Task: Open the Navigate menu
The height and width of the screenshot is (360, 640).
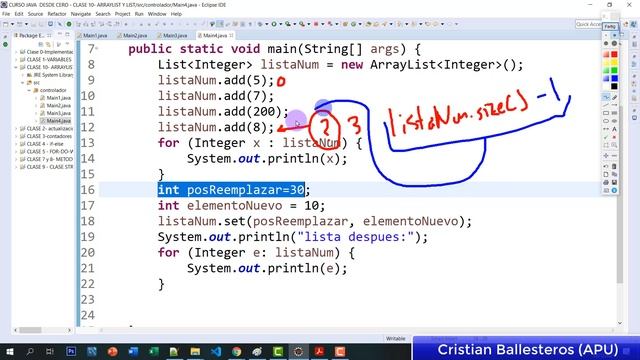Action: pyautogui.click(x=81, y=14)
